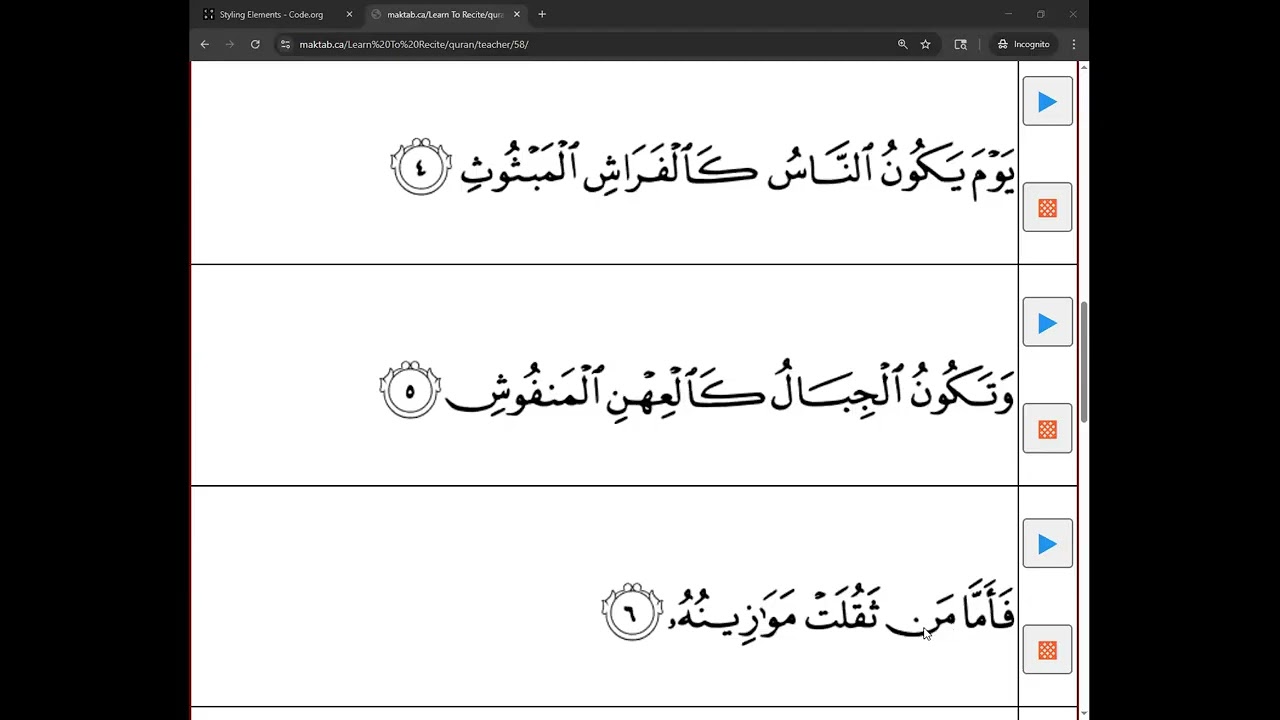Play verse 5 audio with blue play button
The width and height of the screenshot is (1280, 720).
pyautogui.click(x=1047, y=323)
